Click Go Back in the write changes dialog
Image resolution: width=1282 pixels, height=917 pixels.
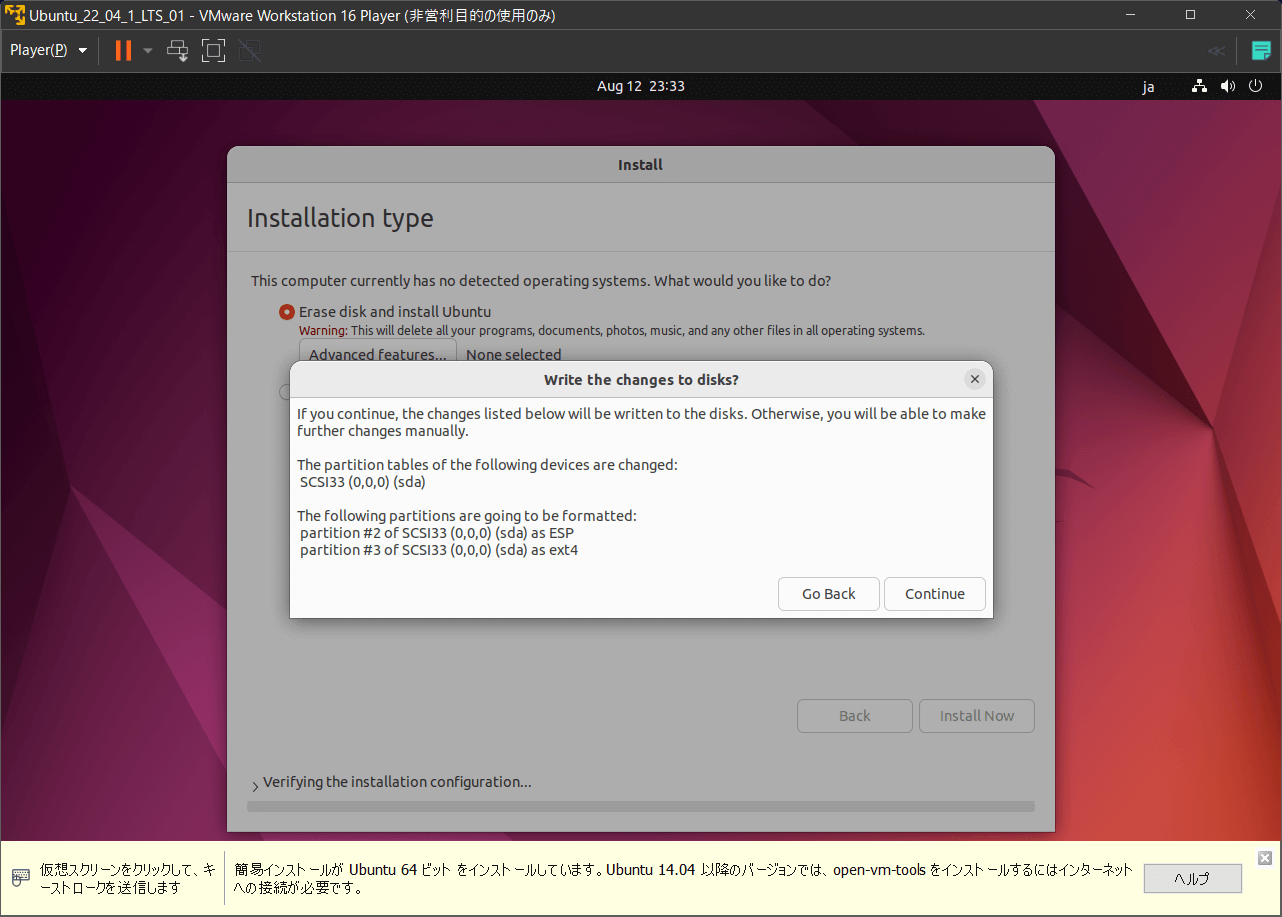[x=829, y=594]
